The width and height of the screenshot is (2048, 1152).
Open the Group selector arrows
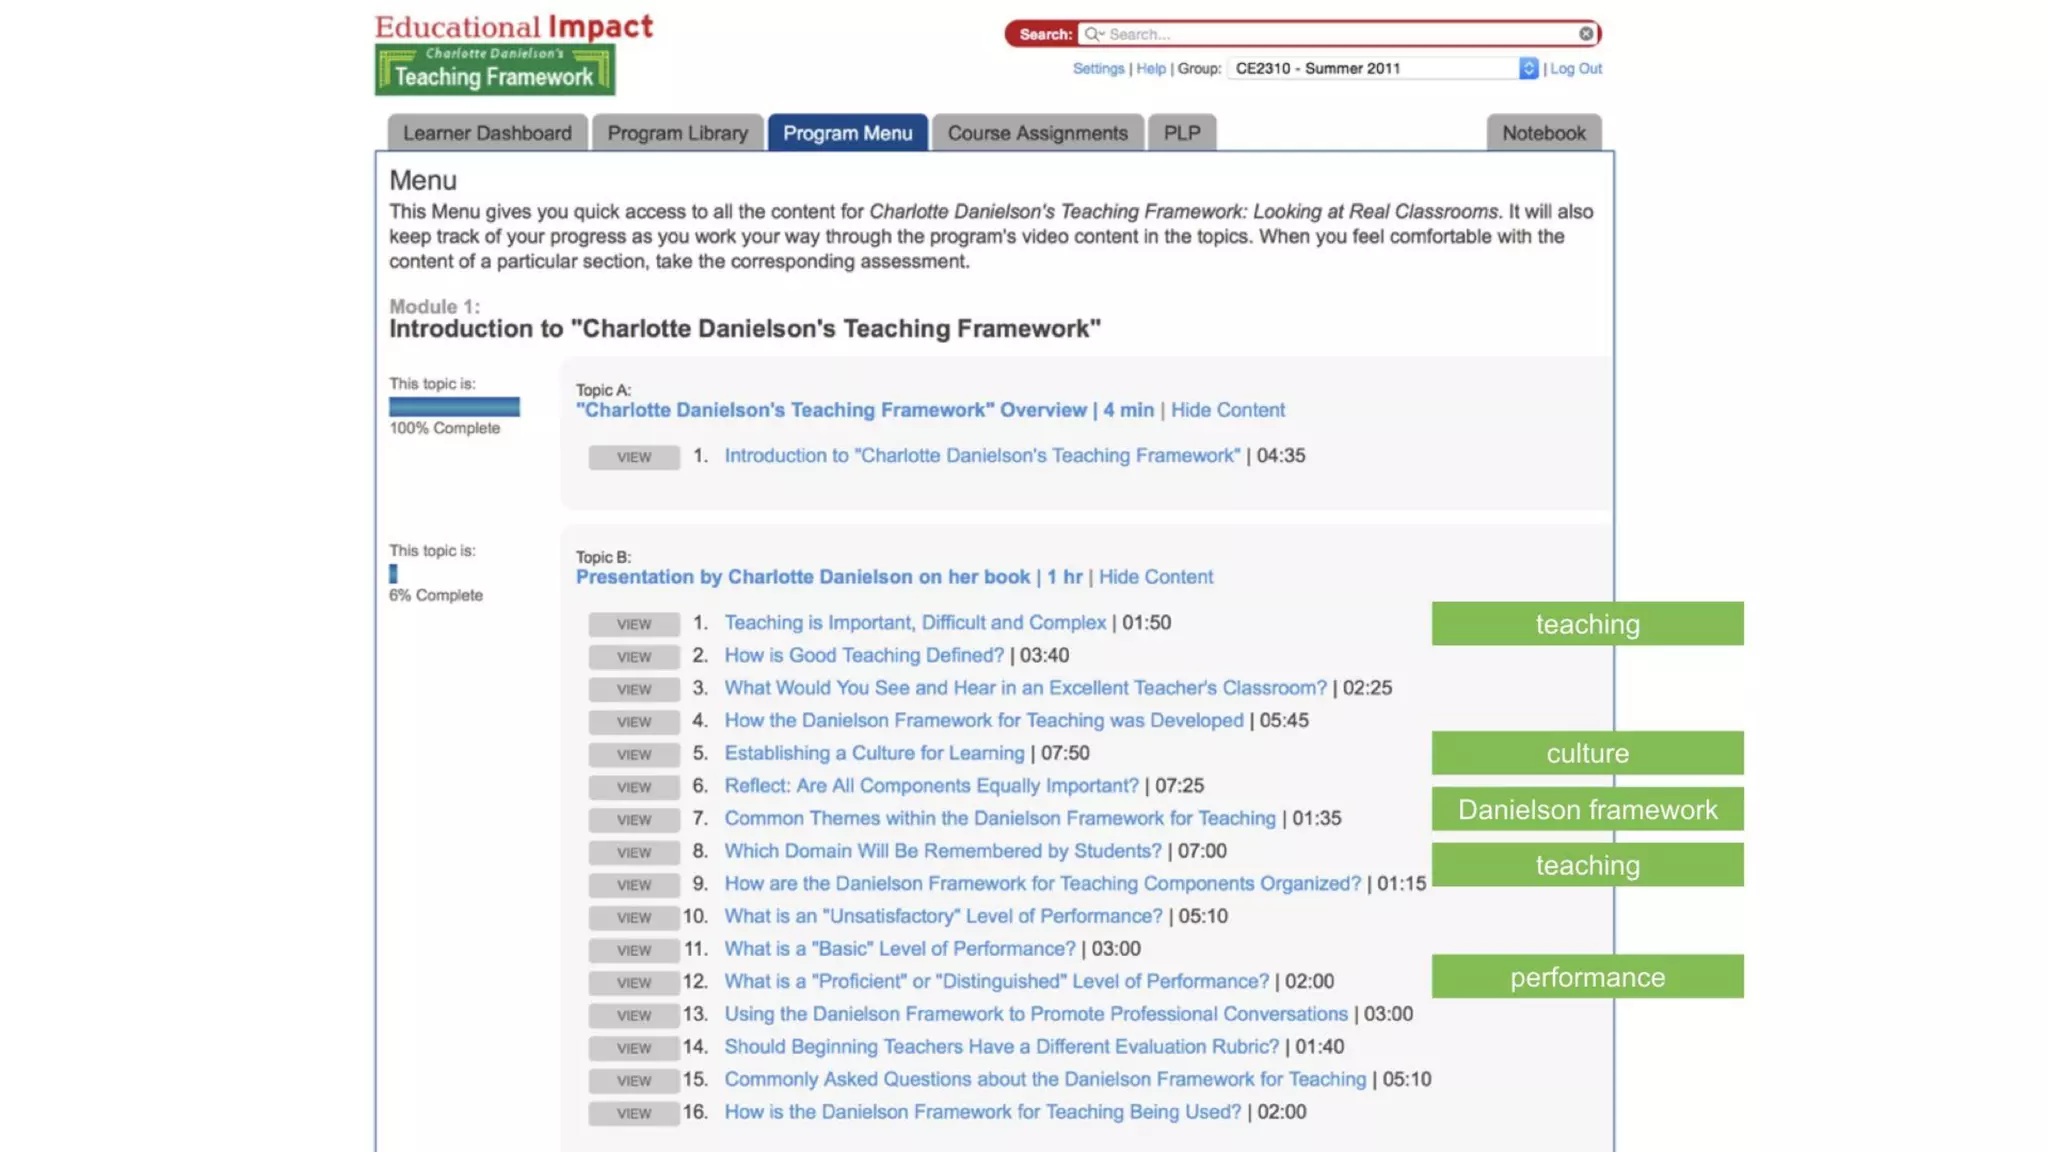click(1528, 68)
